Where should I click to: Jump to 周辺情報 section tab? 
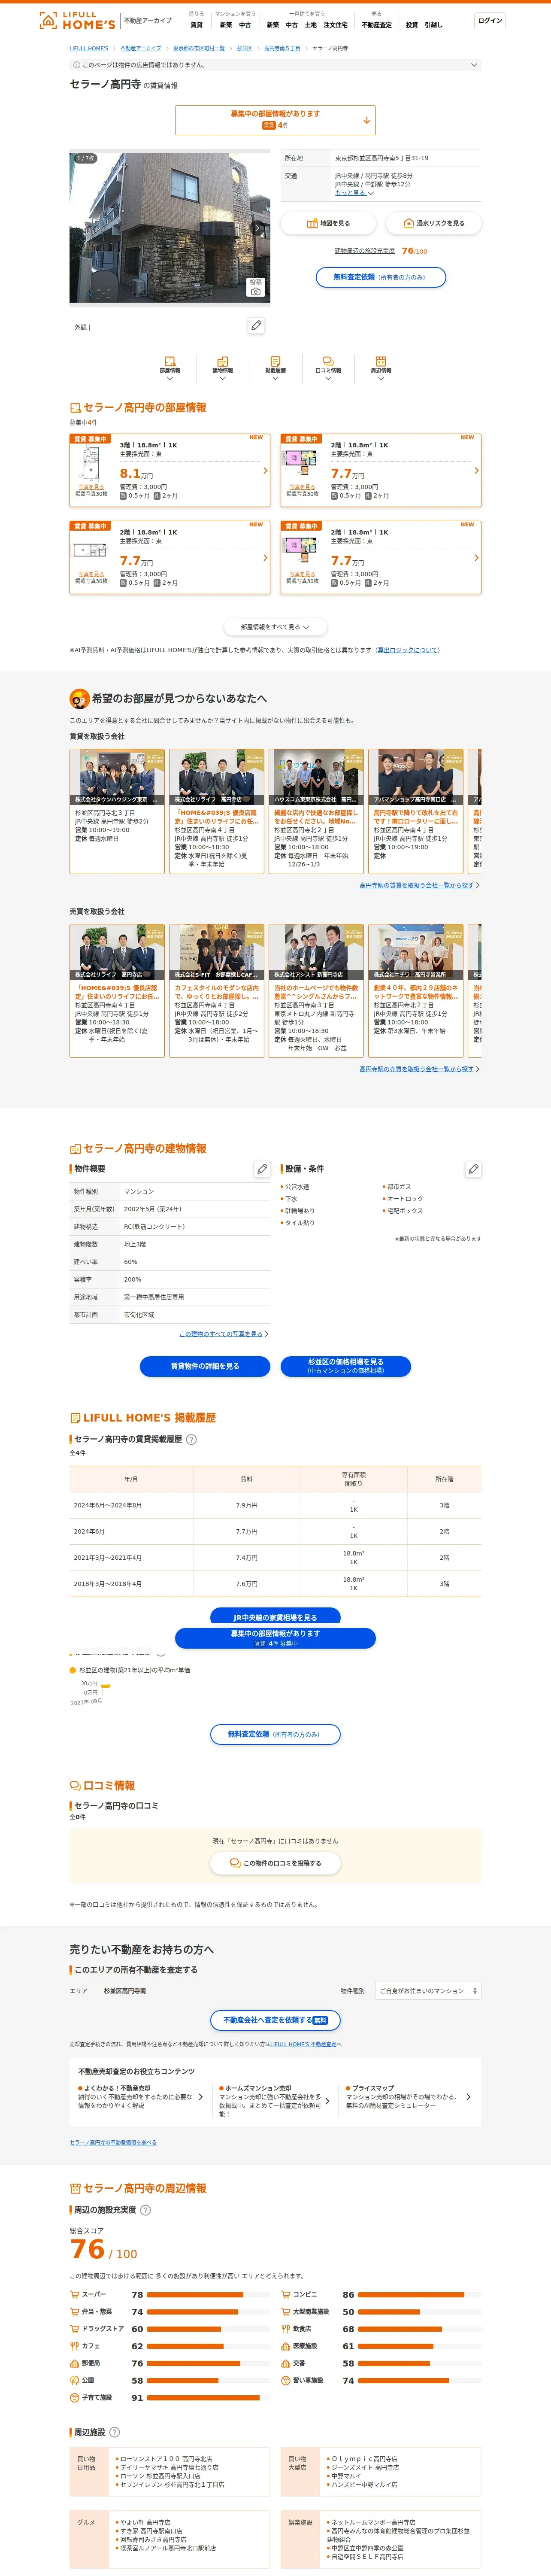[381, 368]
